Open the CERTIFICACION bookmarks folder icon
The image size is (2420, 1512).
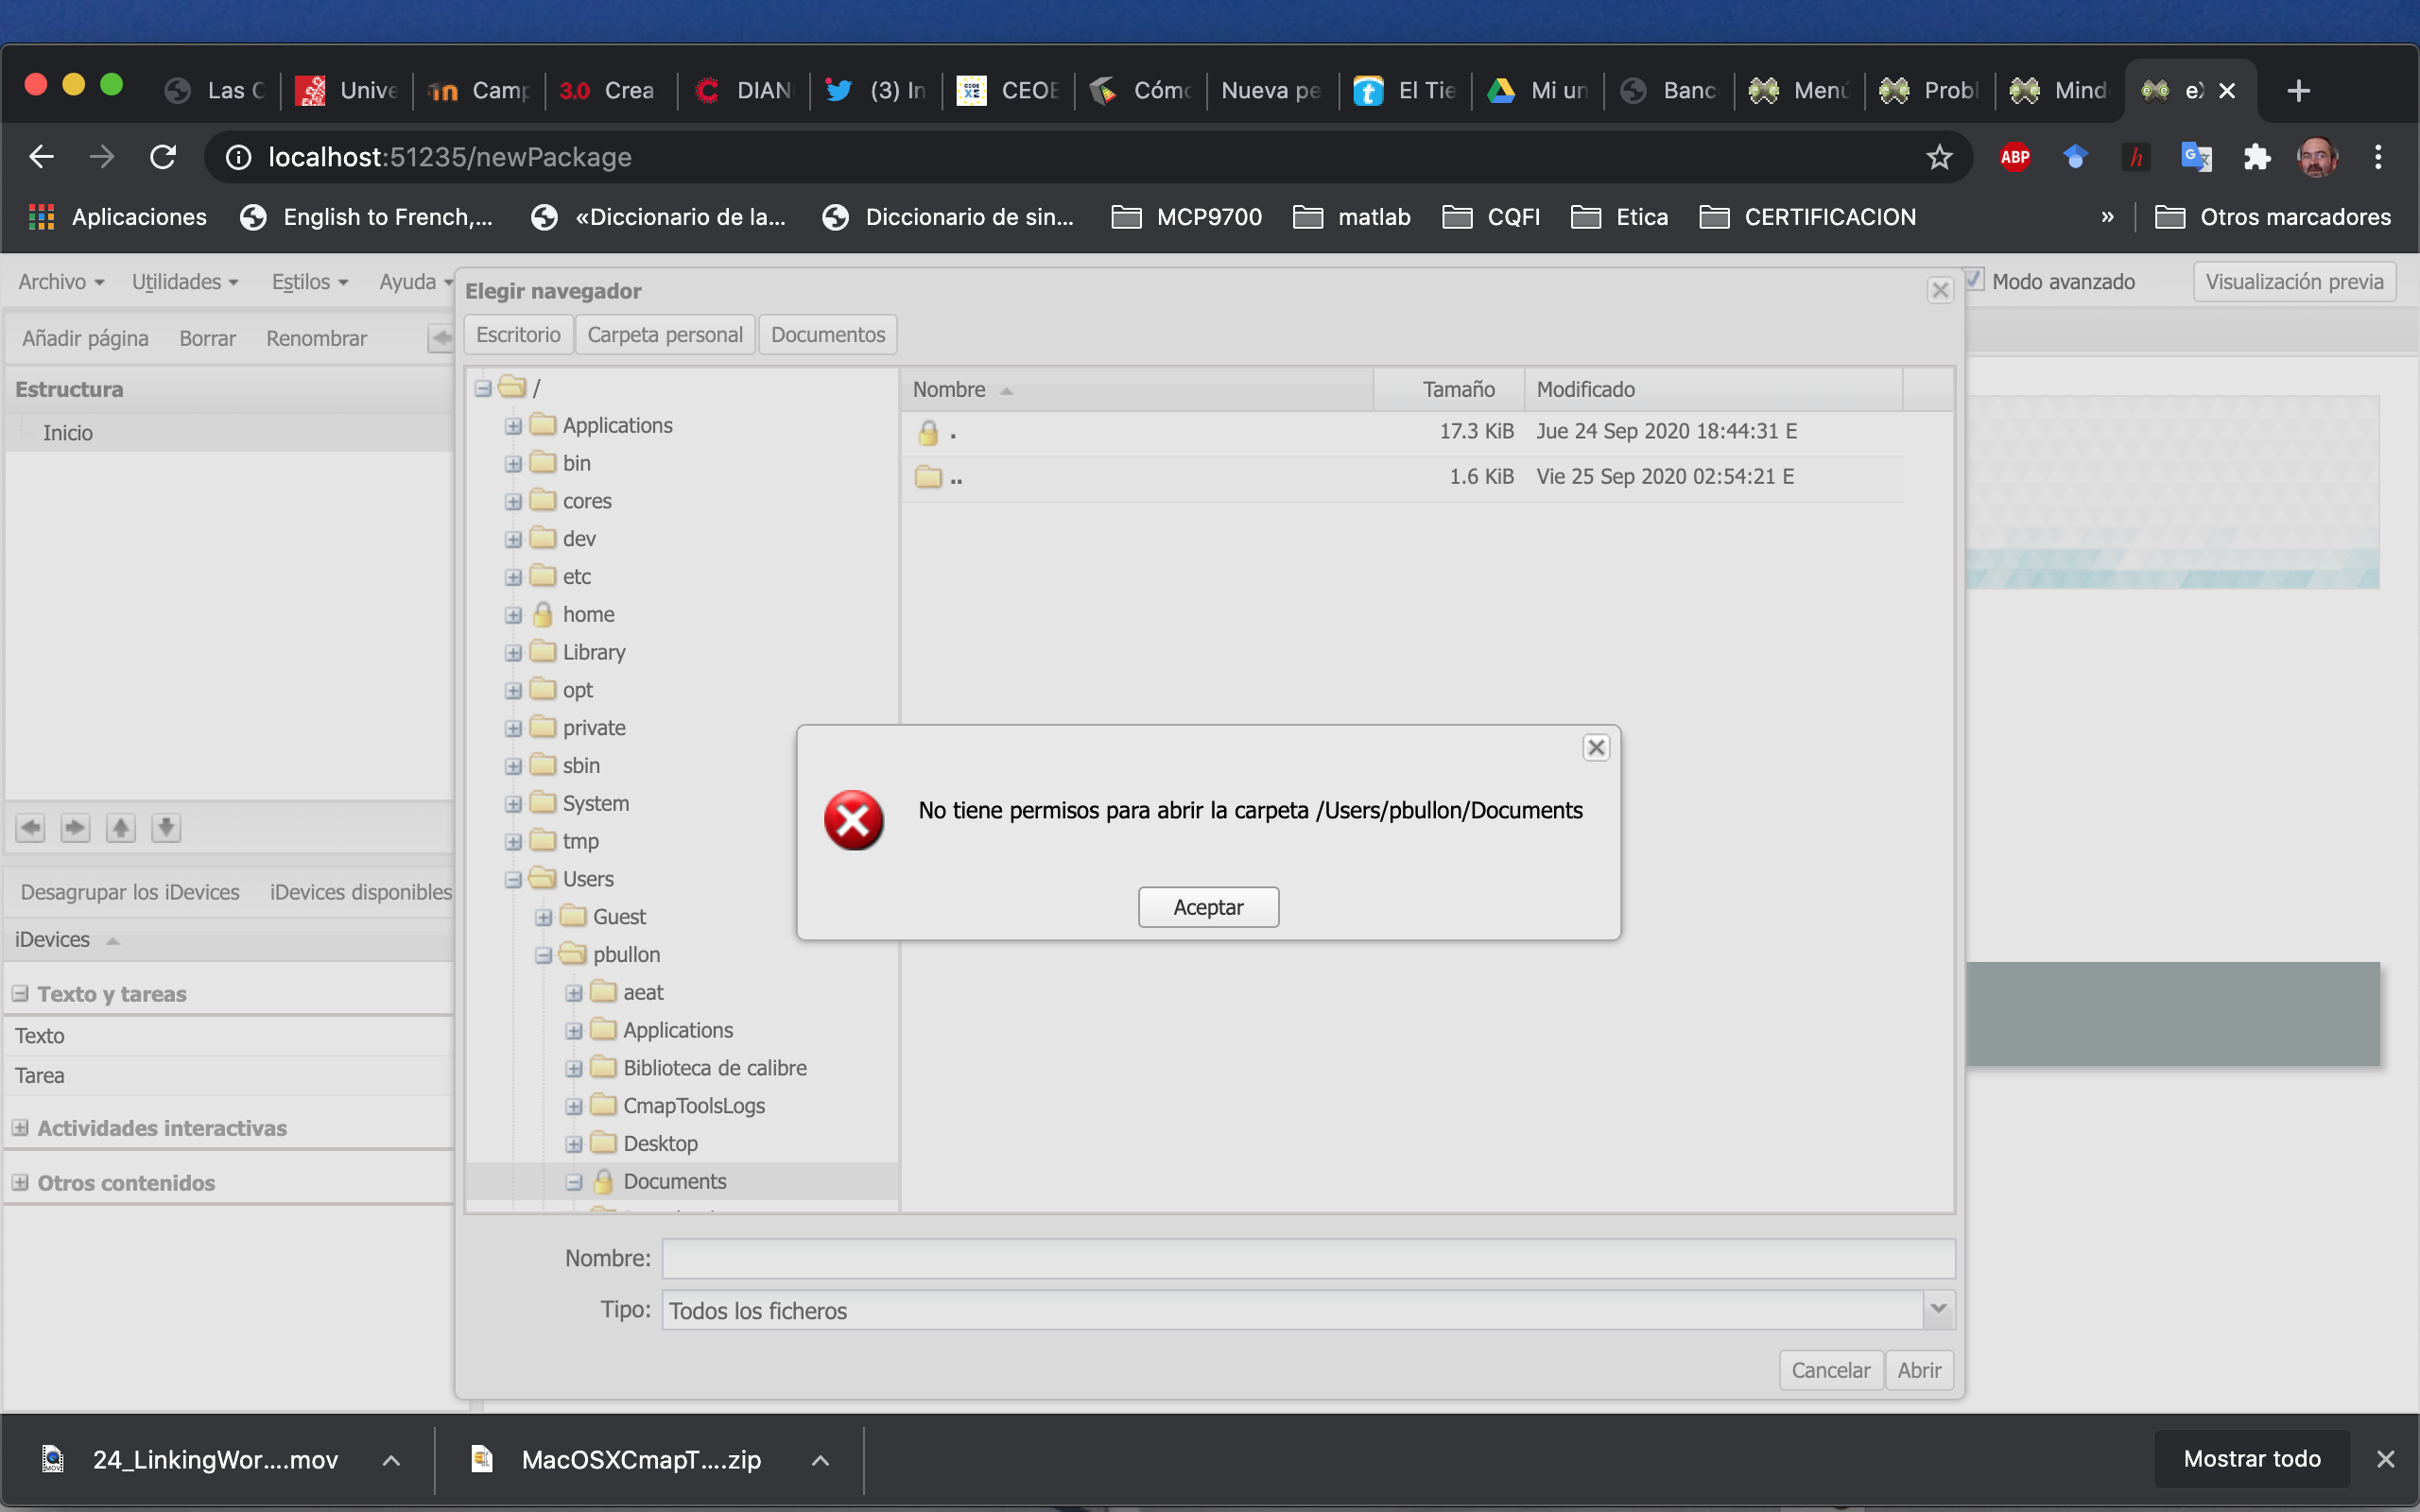1715,216
